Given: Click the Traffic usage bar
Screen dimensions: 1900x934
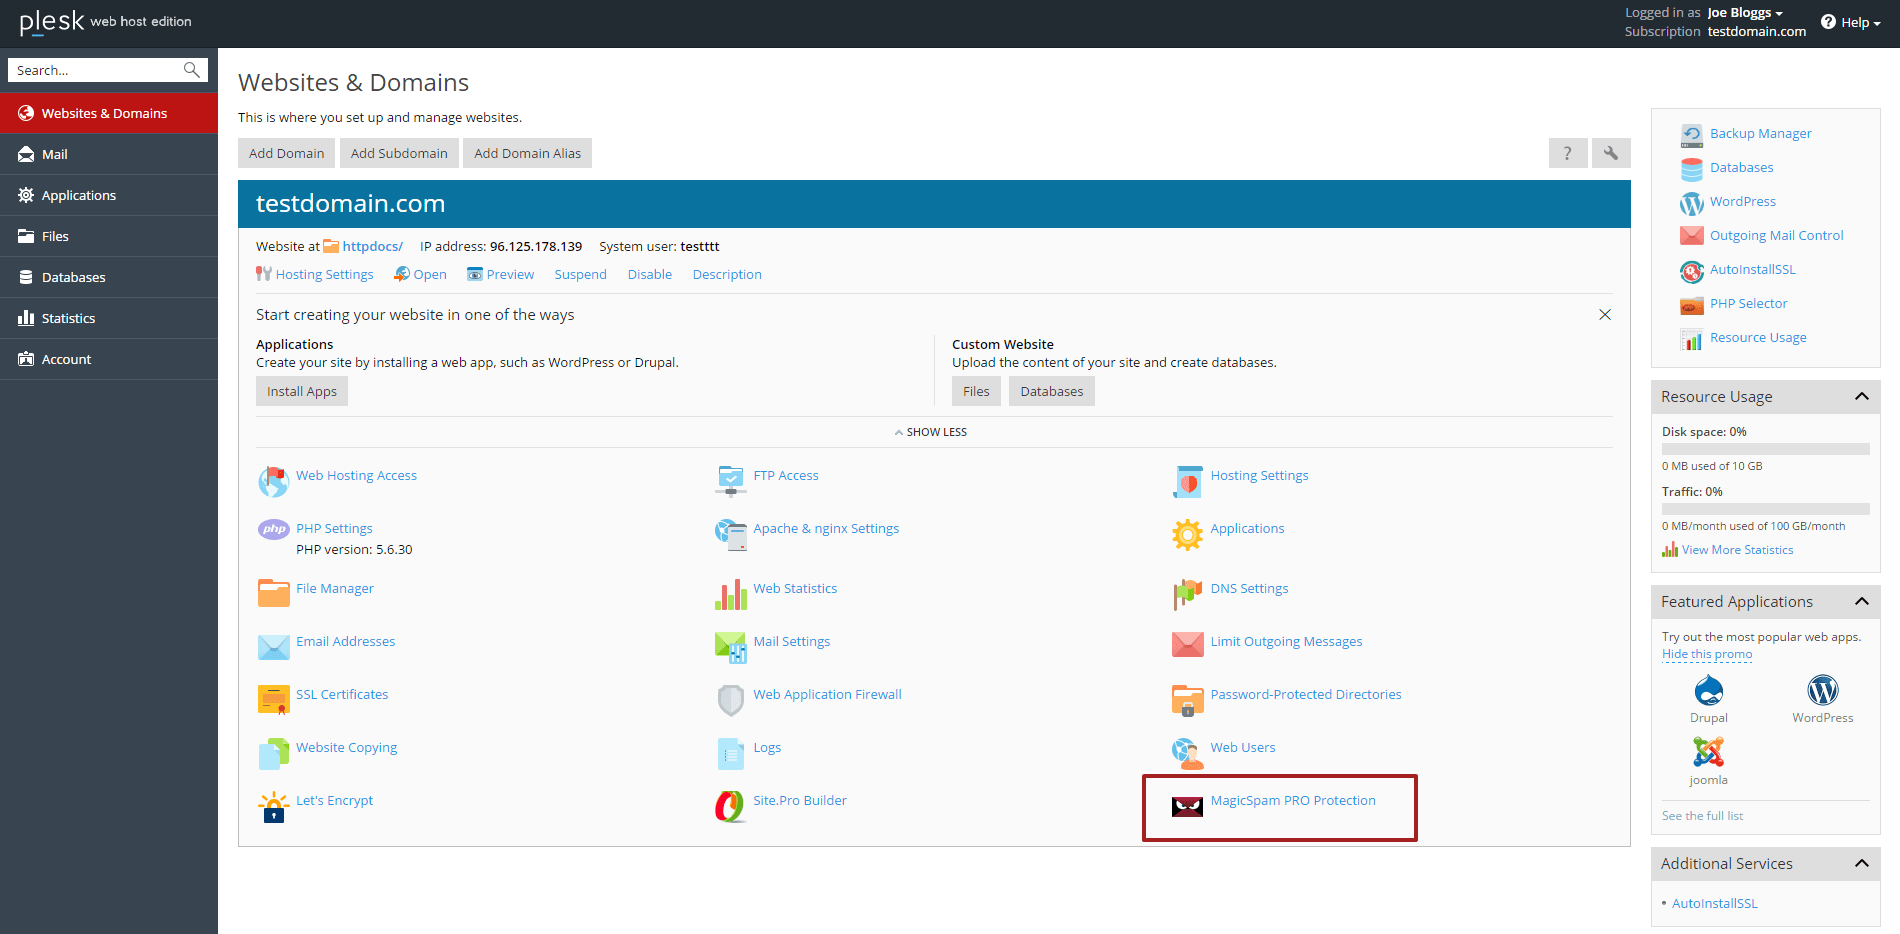Looking at the screenshot, I should [1765, 509].
